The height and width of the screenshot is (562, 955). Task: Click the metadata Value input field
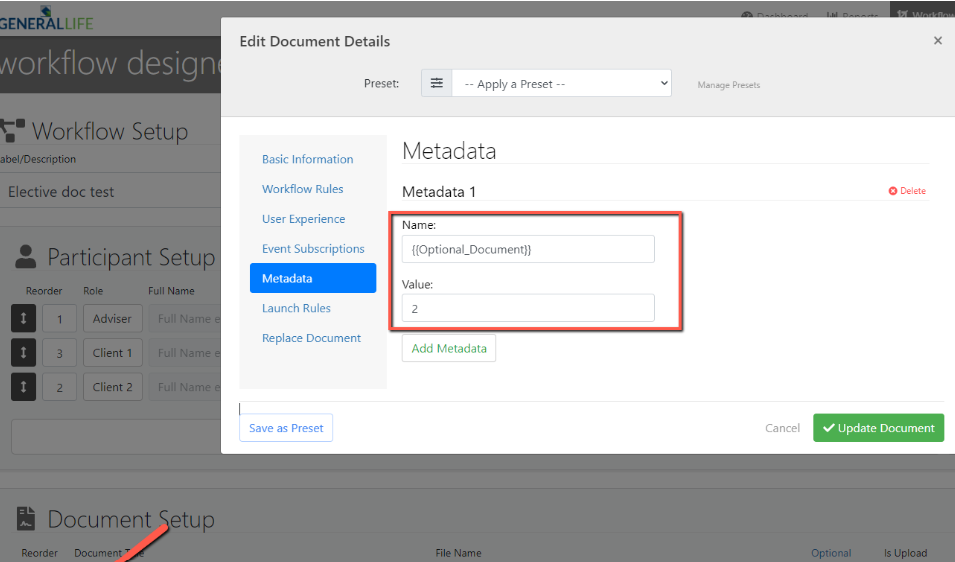click(528, 309)
